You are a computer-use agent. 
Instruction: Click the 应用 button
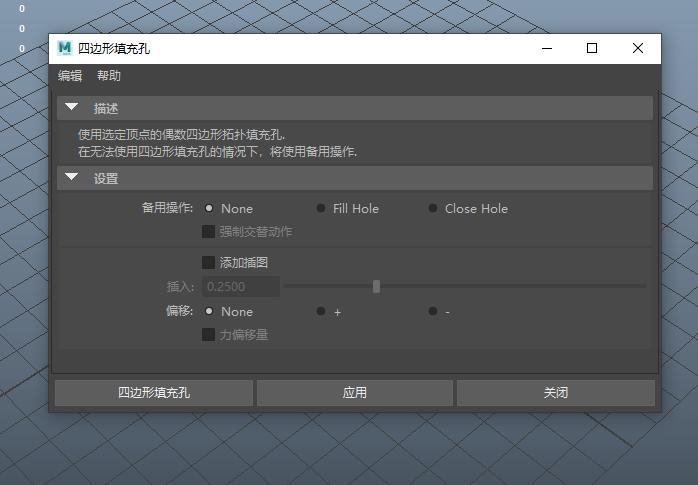click(x=355, y=393)
